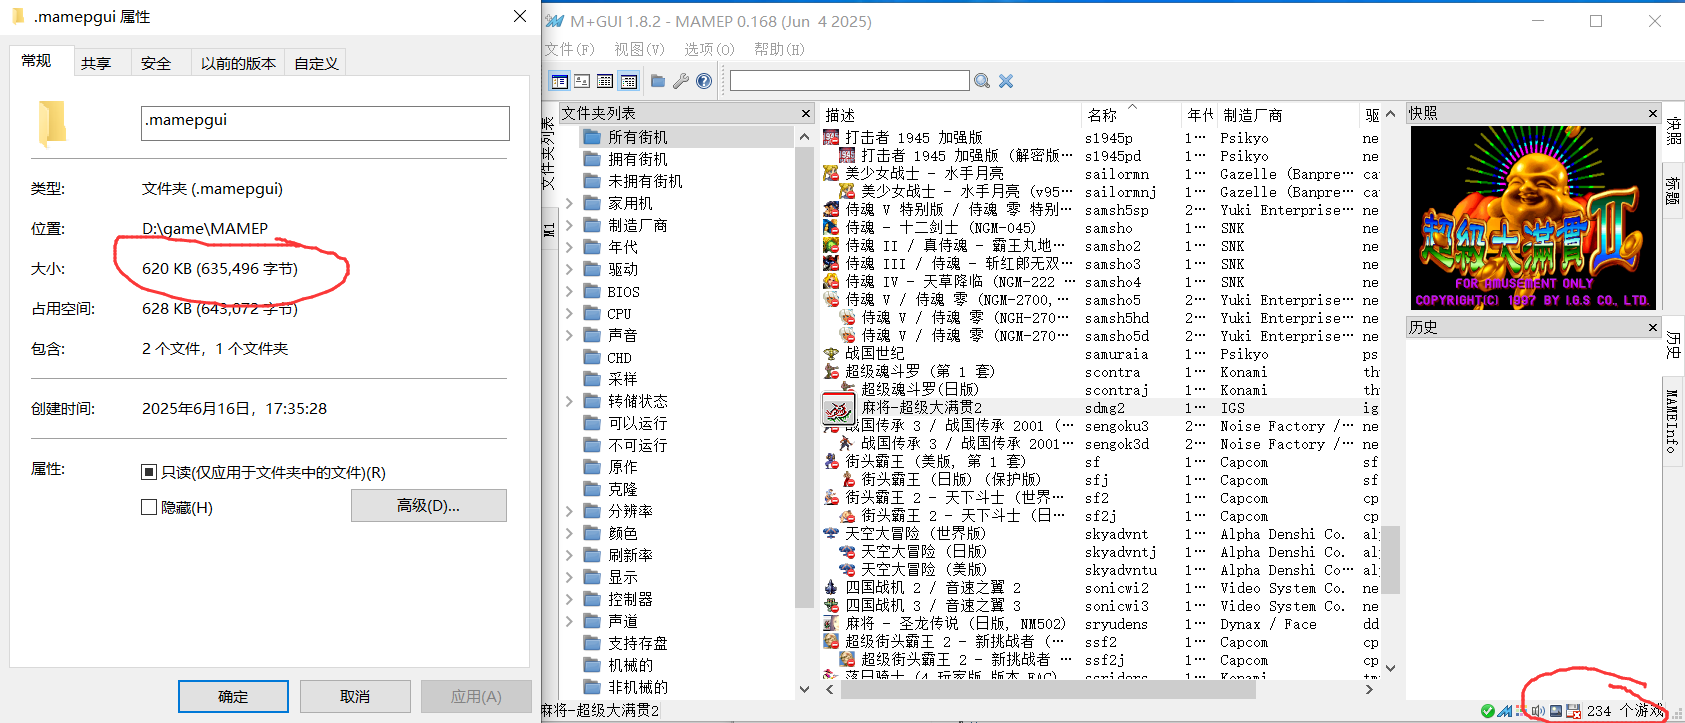Expand the BIOS tree node
Viewport: 1685px width, 723px height.
[x=569, y=291]
